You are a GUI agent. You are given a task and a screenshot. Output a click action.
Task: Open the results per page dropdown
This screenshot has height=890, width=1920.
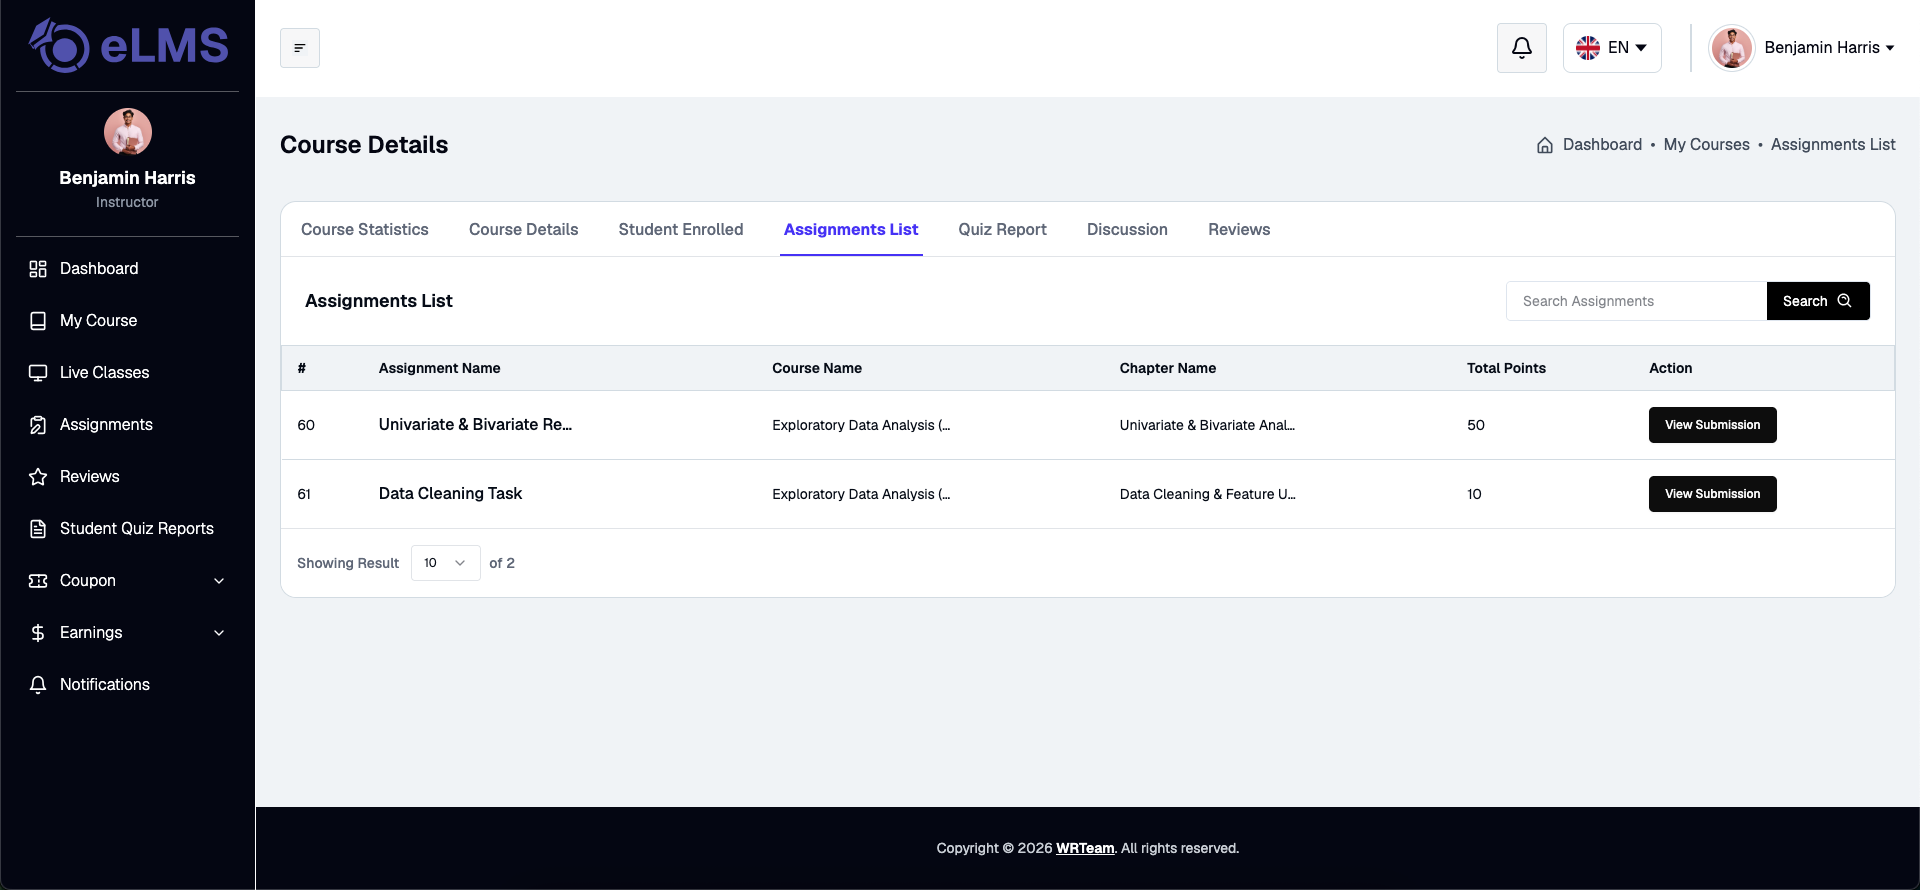[x=446, y=563]
